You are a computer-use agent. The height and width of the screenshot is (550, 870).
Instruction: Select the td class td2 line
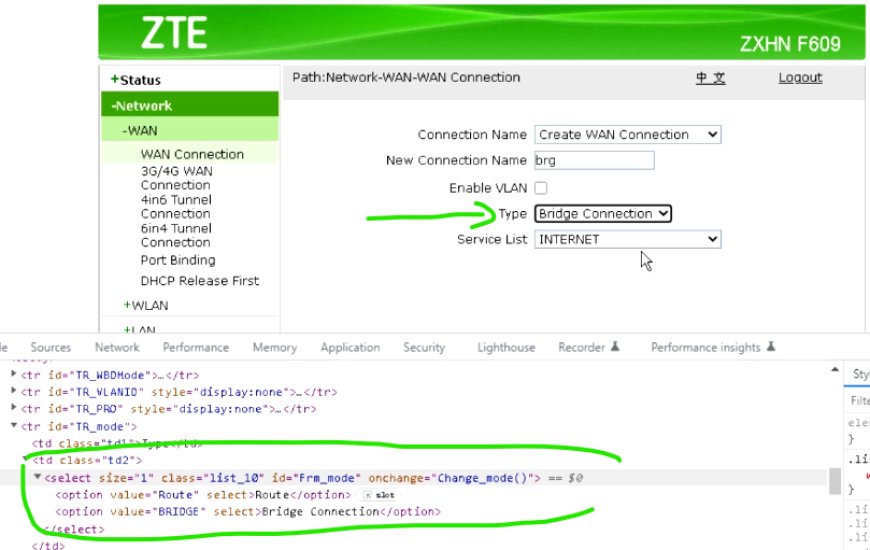(87, 461)
